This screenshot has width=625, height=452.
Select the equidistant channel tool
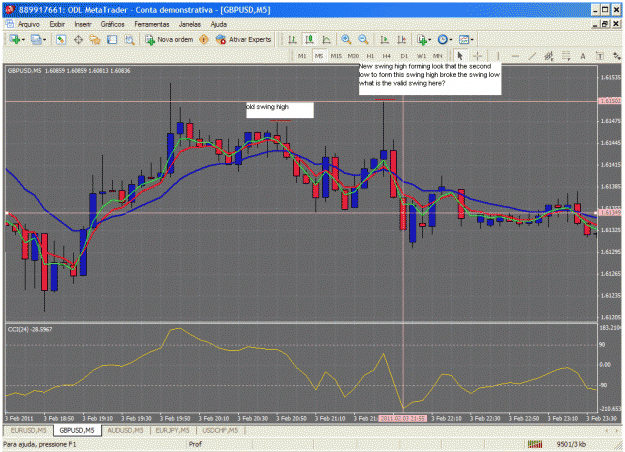(549, 56)
